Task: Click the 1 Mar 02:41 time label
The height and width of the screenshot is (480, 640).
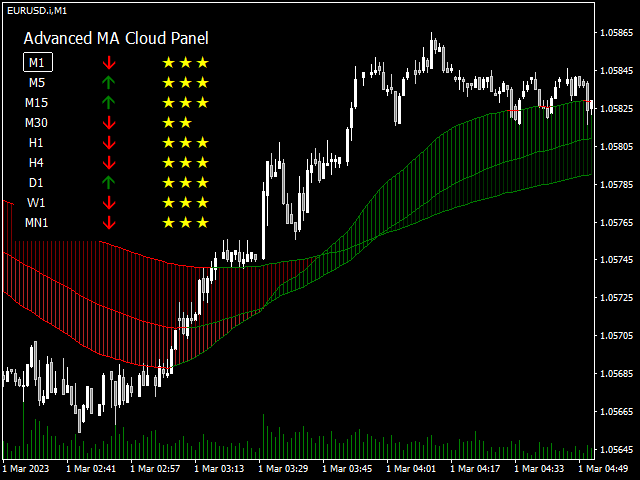Action: [x=91, y=469]
